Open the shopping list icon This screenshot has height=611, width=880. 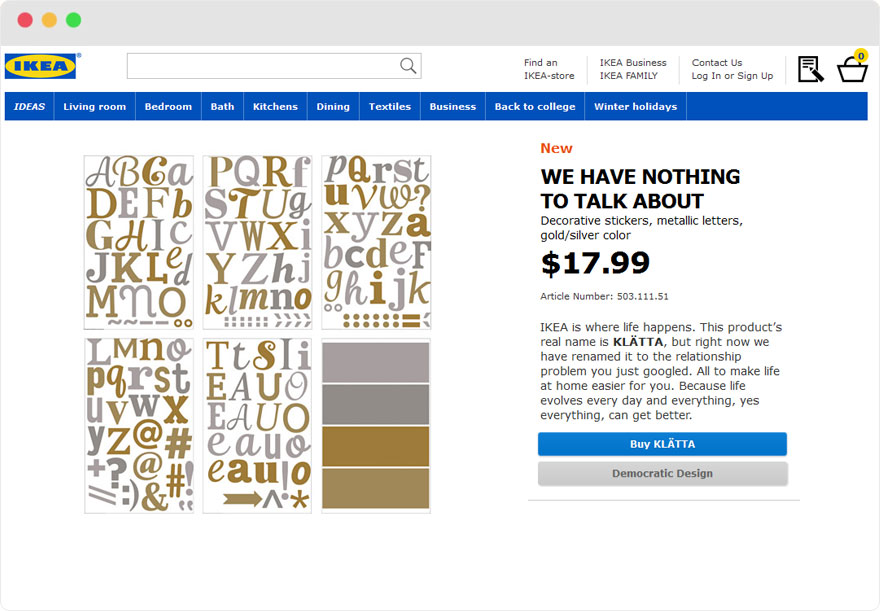(810, 69)
